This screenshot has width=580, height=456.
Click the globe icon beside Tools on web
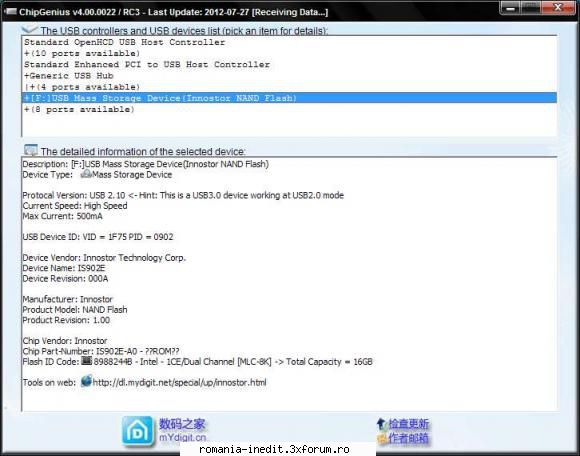click(86, 381)
